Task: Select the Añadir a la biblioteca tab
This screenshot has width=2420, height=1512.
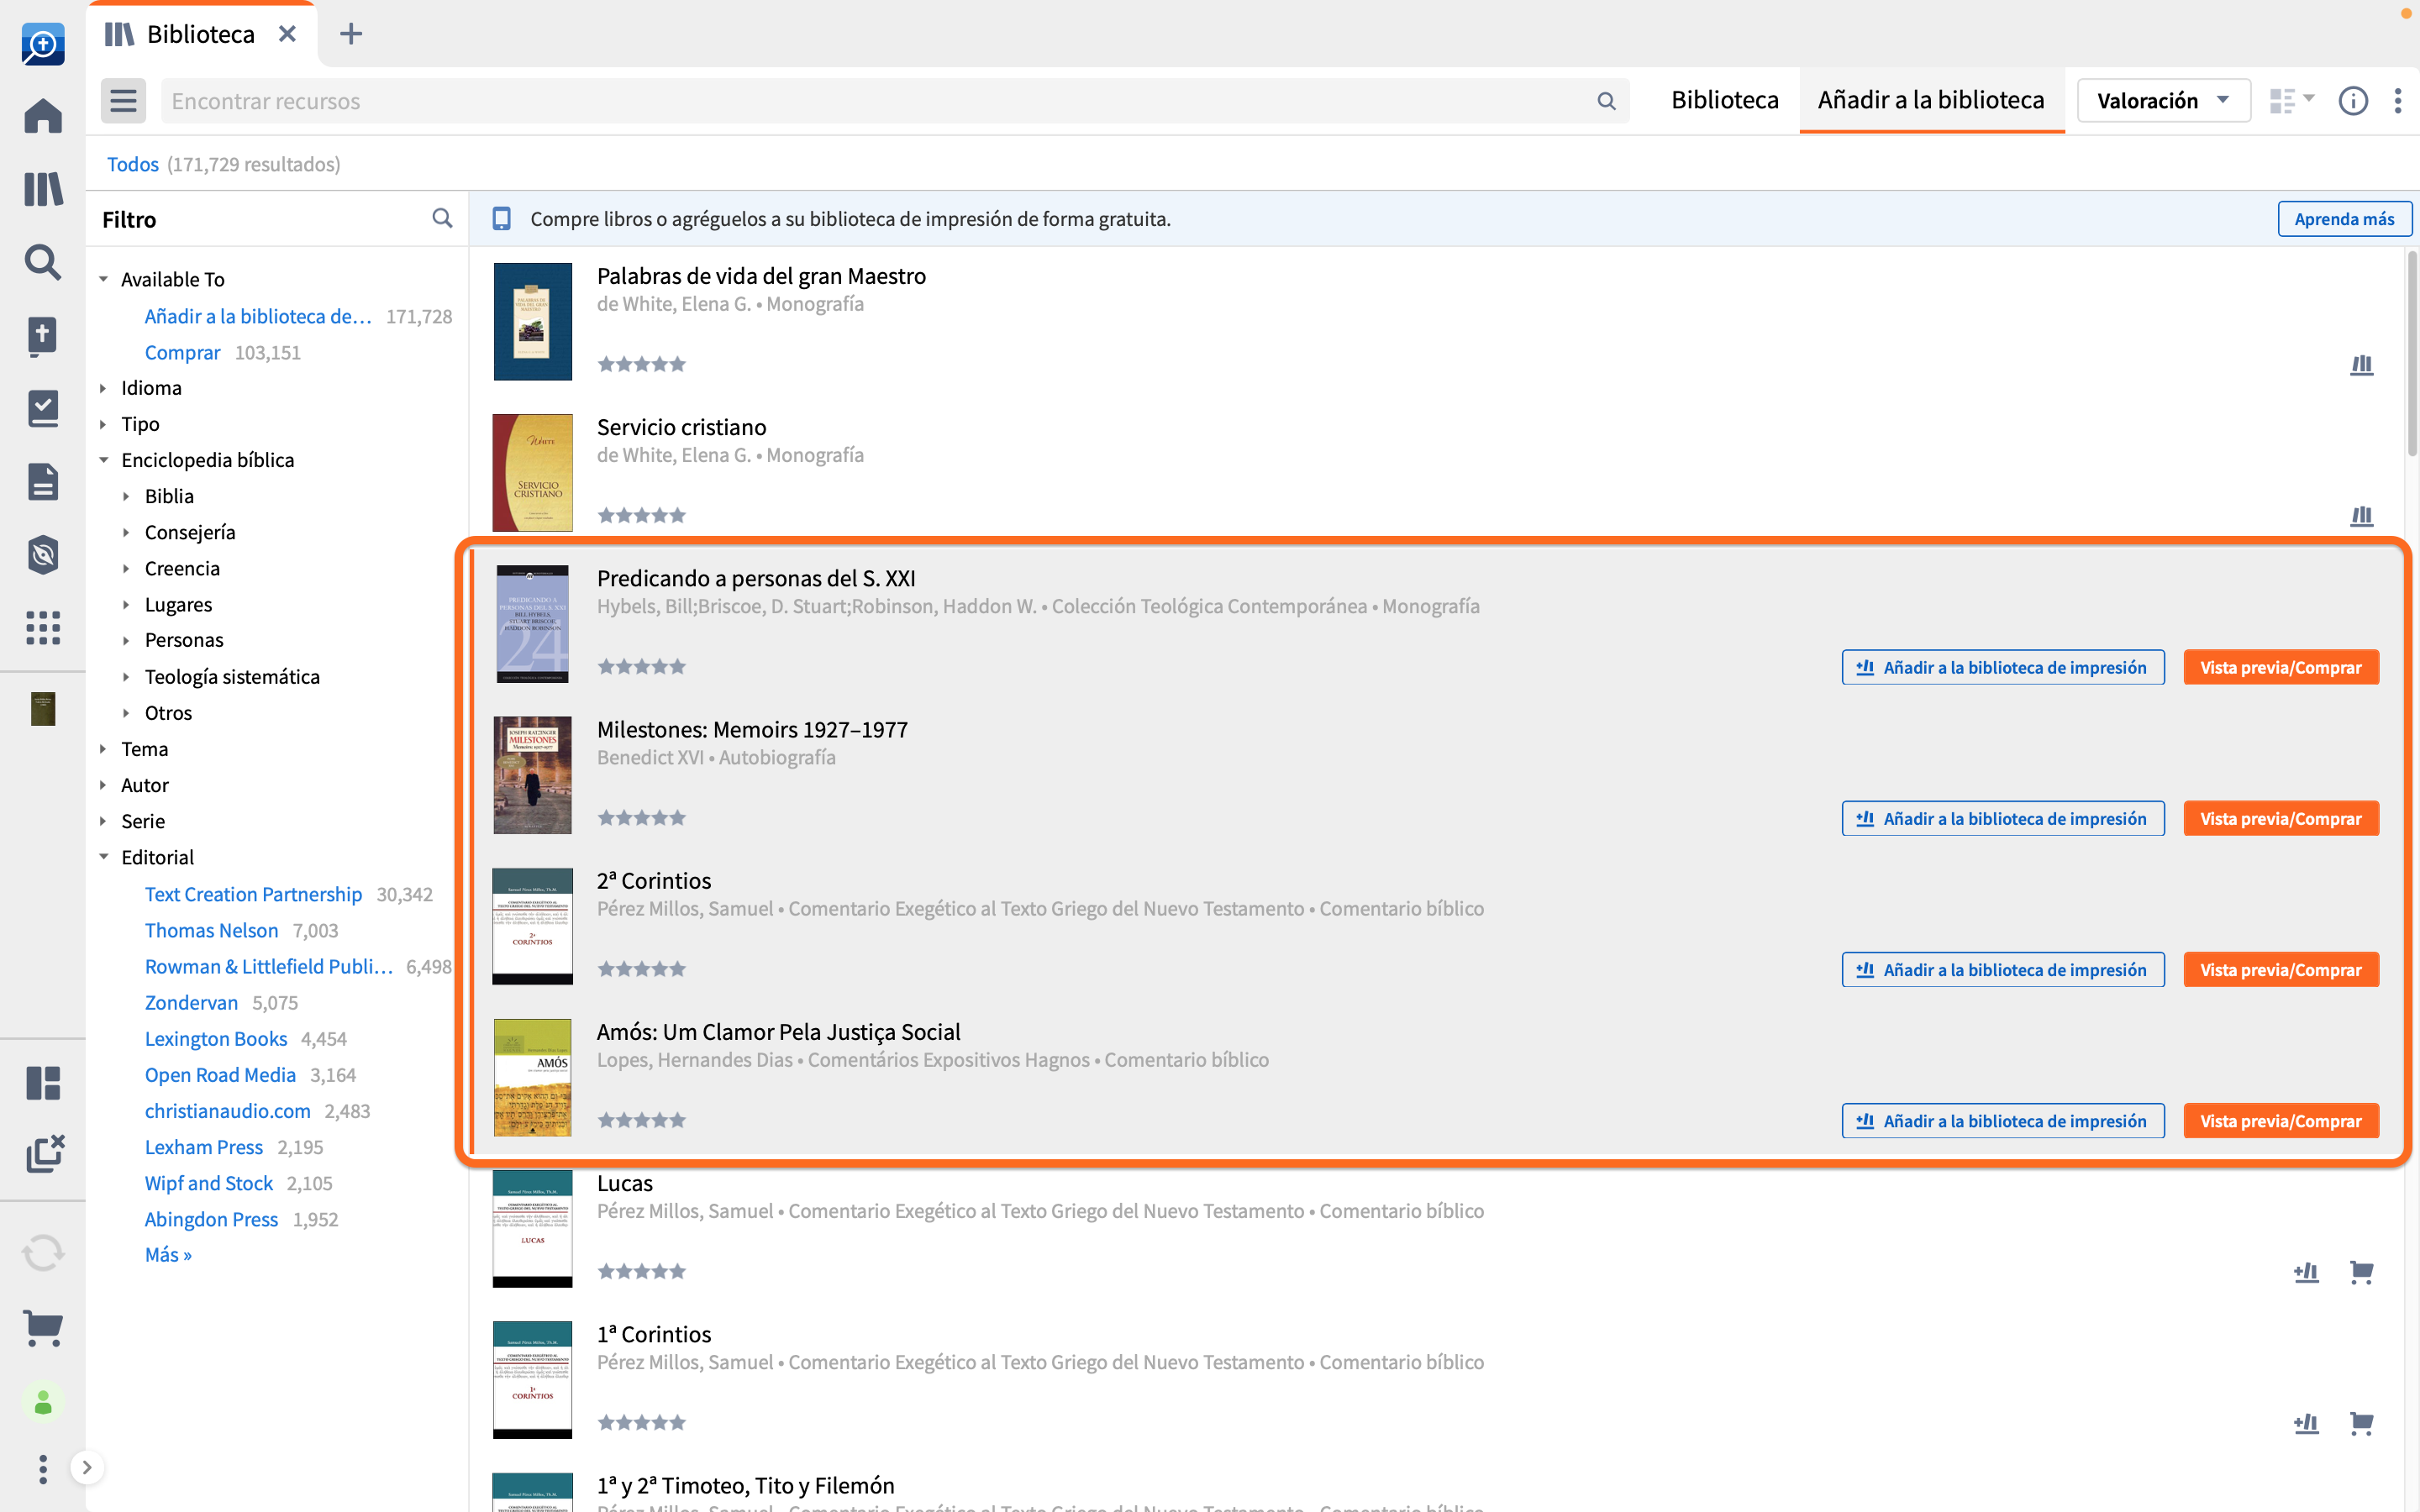Action: pos(1931,100)
